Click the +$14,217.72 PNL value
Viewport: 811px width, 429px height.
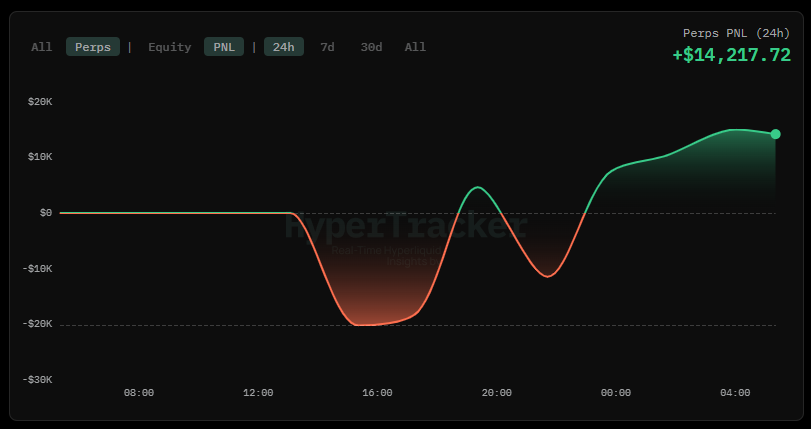[x=731, y=55]
